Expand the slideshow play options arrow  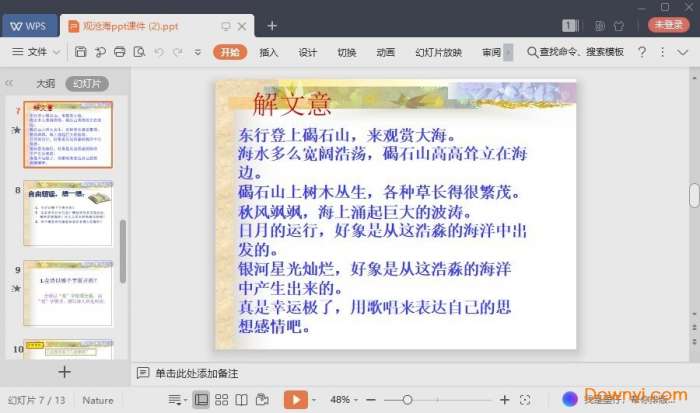coord(314,400)
